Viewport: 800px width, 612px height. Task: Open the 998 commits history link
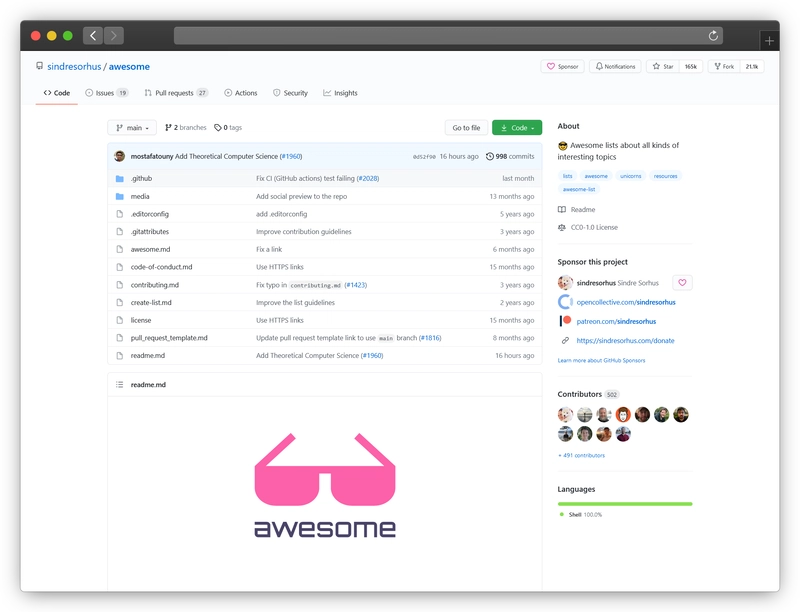510,156
